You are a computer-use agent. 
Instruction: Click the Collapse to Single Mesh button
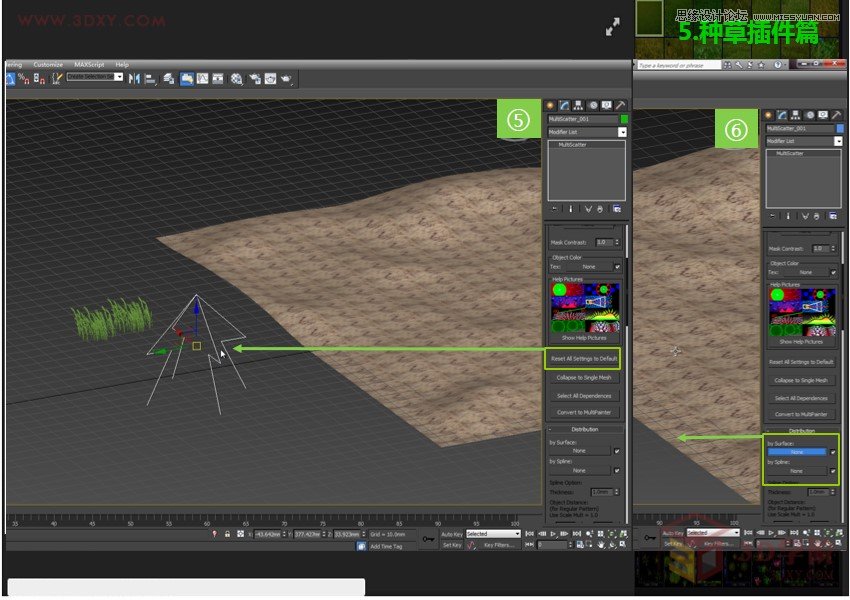point(584,377)
